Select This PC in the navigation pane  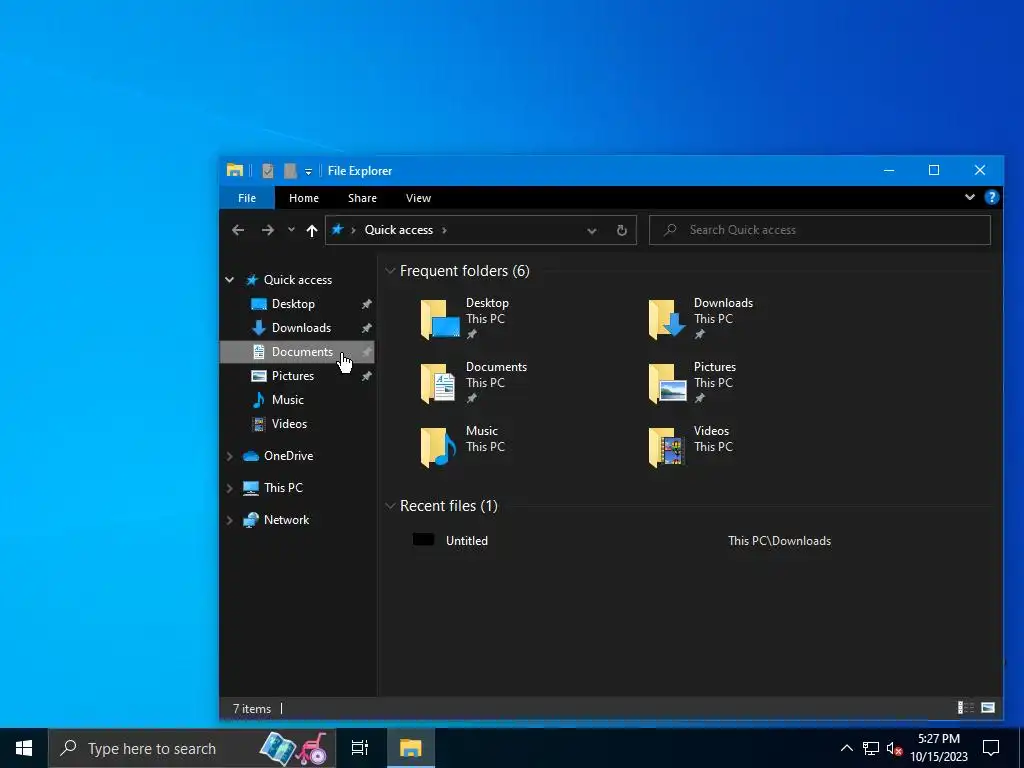pos(282,488)
